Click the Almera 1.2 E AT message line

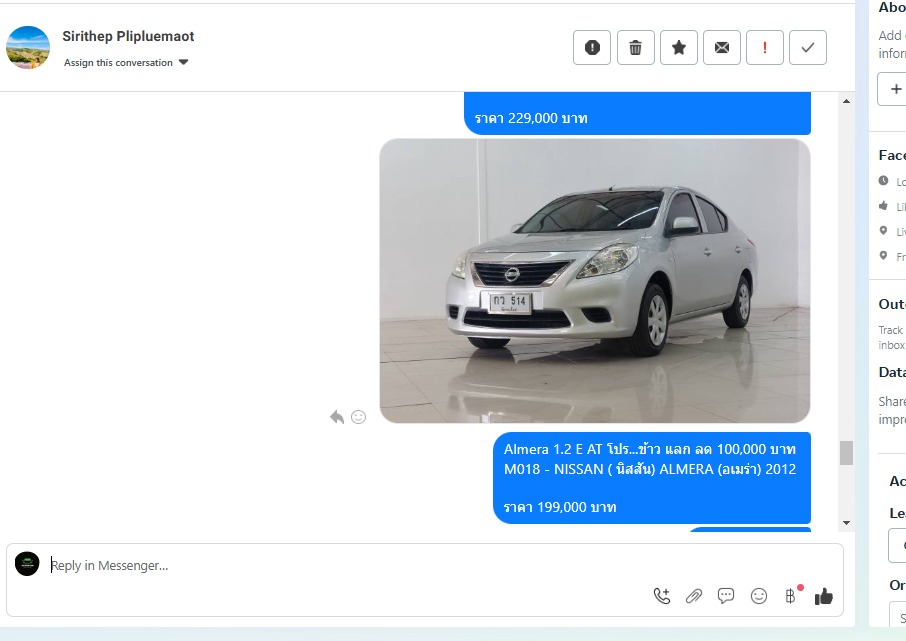[649, 449]
